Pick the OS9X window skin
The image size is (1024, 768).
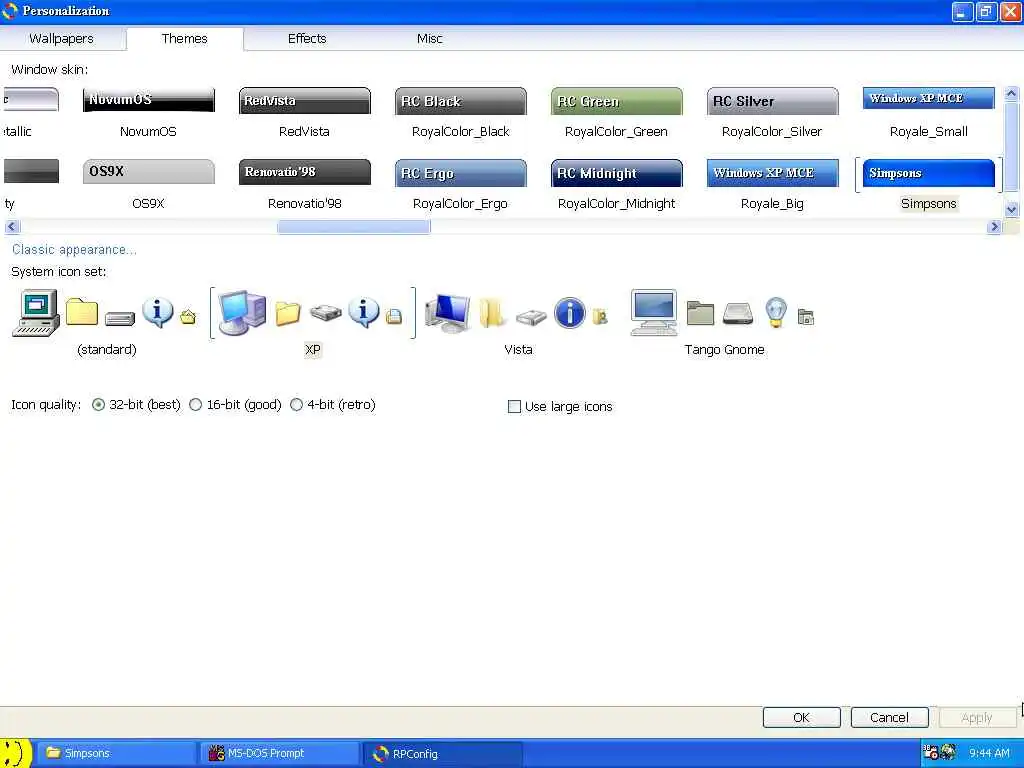point(148,172)
